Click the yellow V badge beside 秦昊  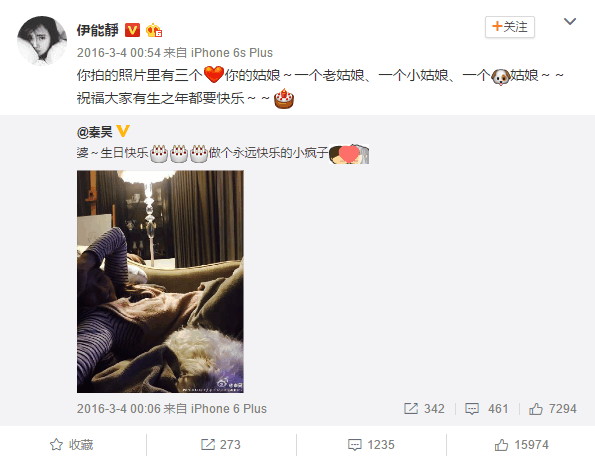(123, 131)
